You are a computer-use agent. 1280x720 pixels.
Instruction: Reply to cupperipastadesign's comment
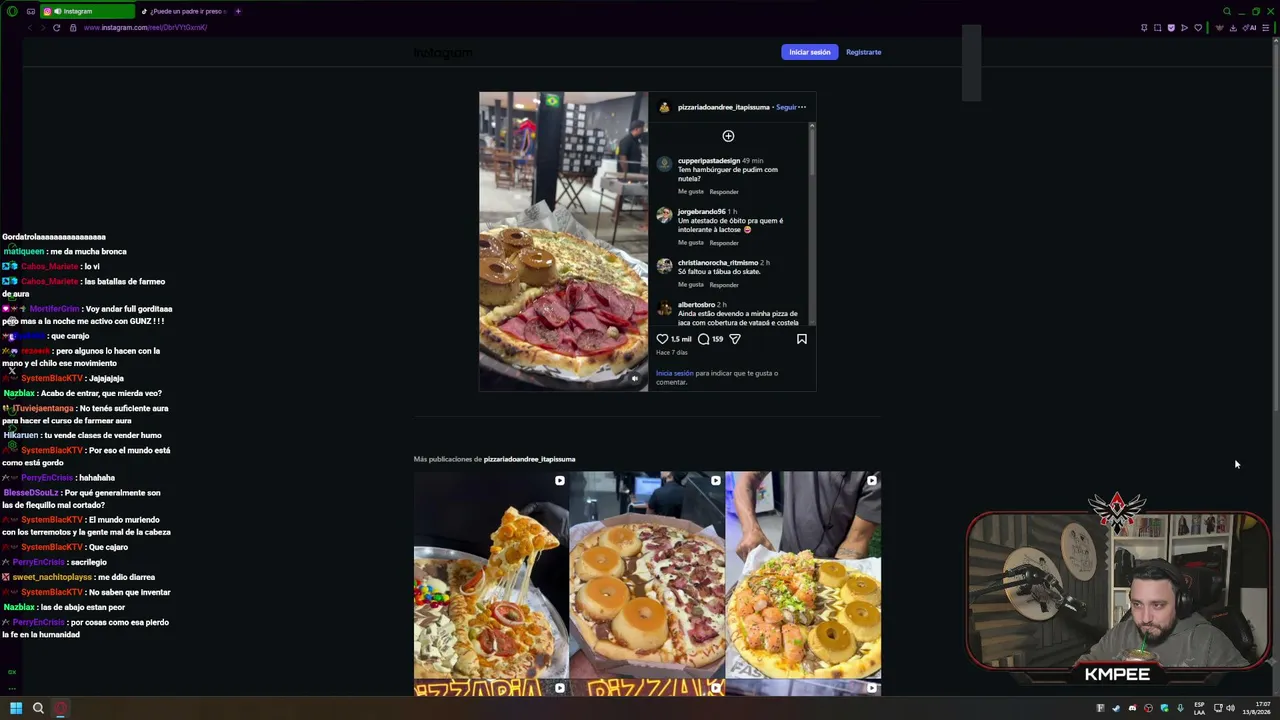click(724, 192)
